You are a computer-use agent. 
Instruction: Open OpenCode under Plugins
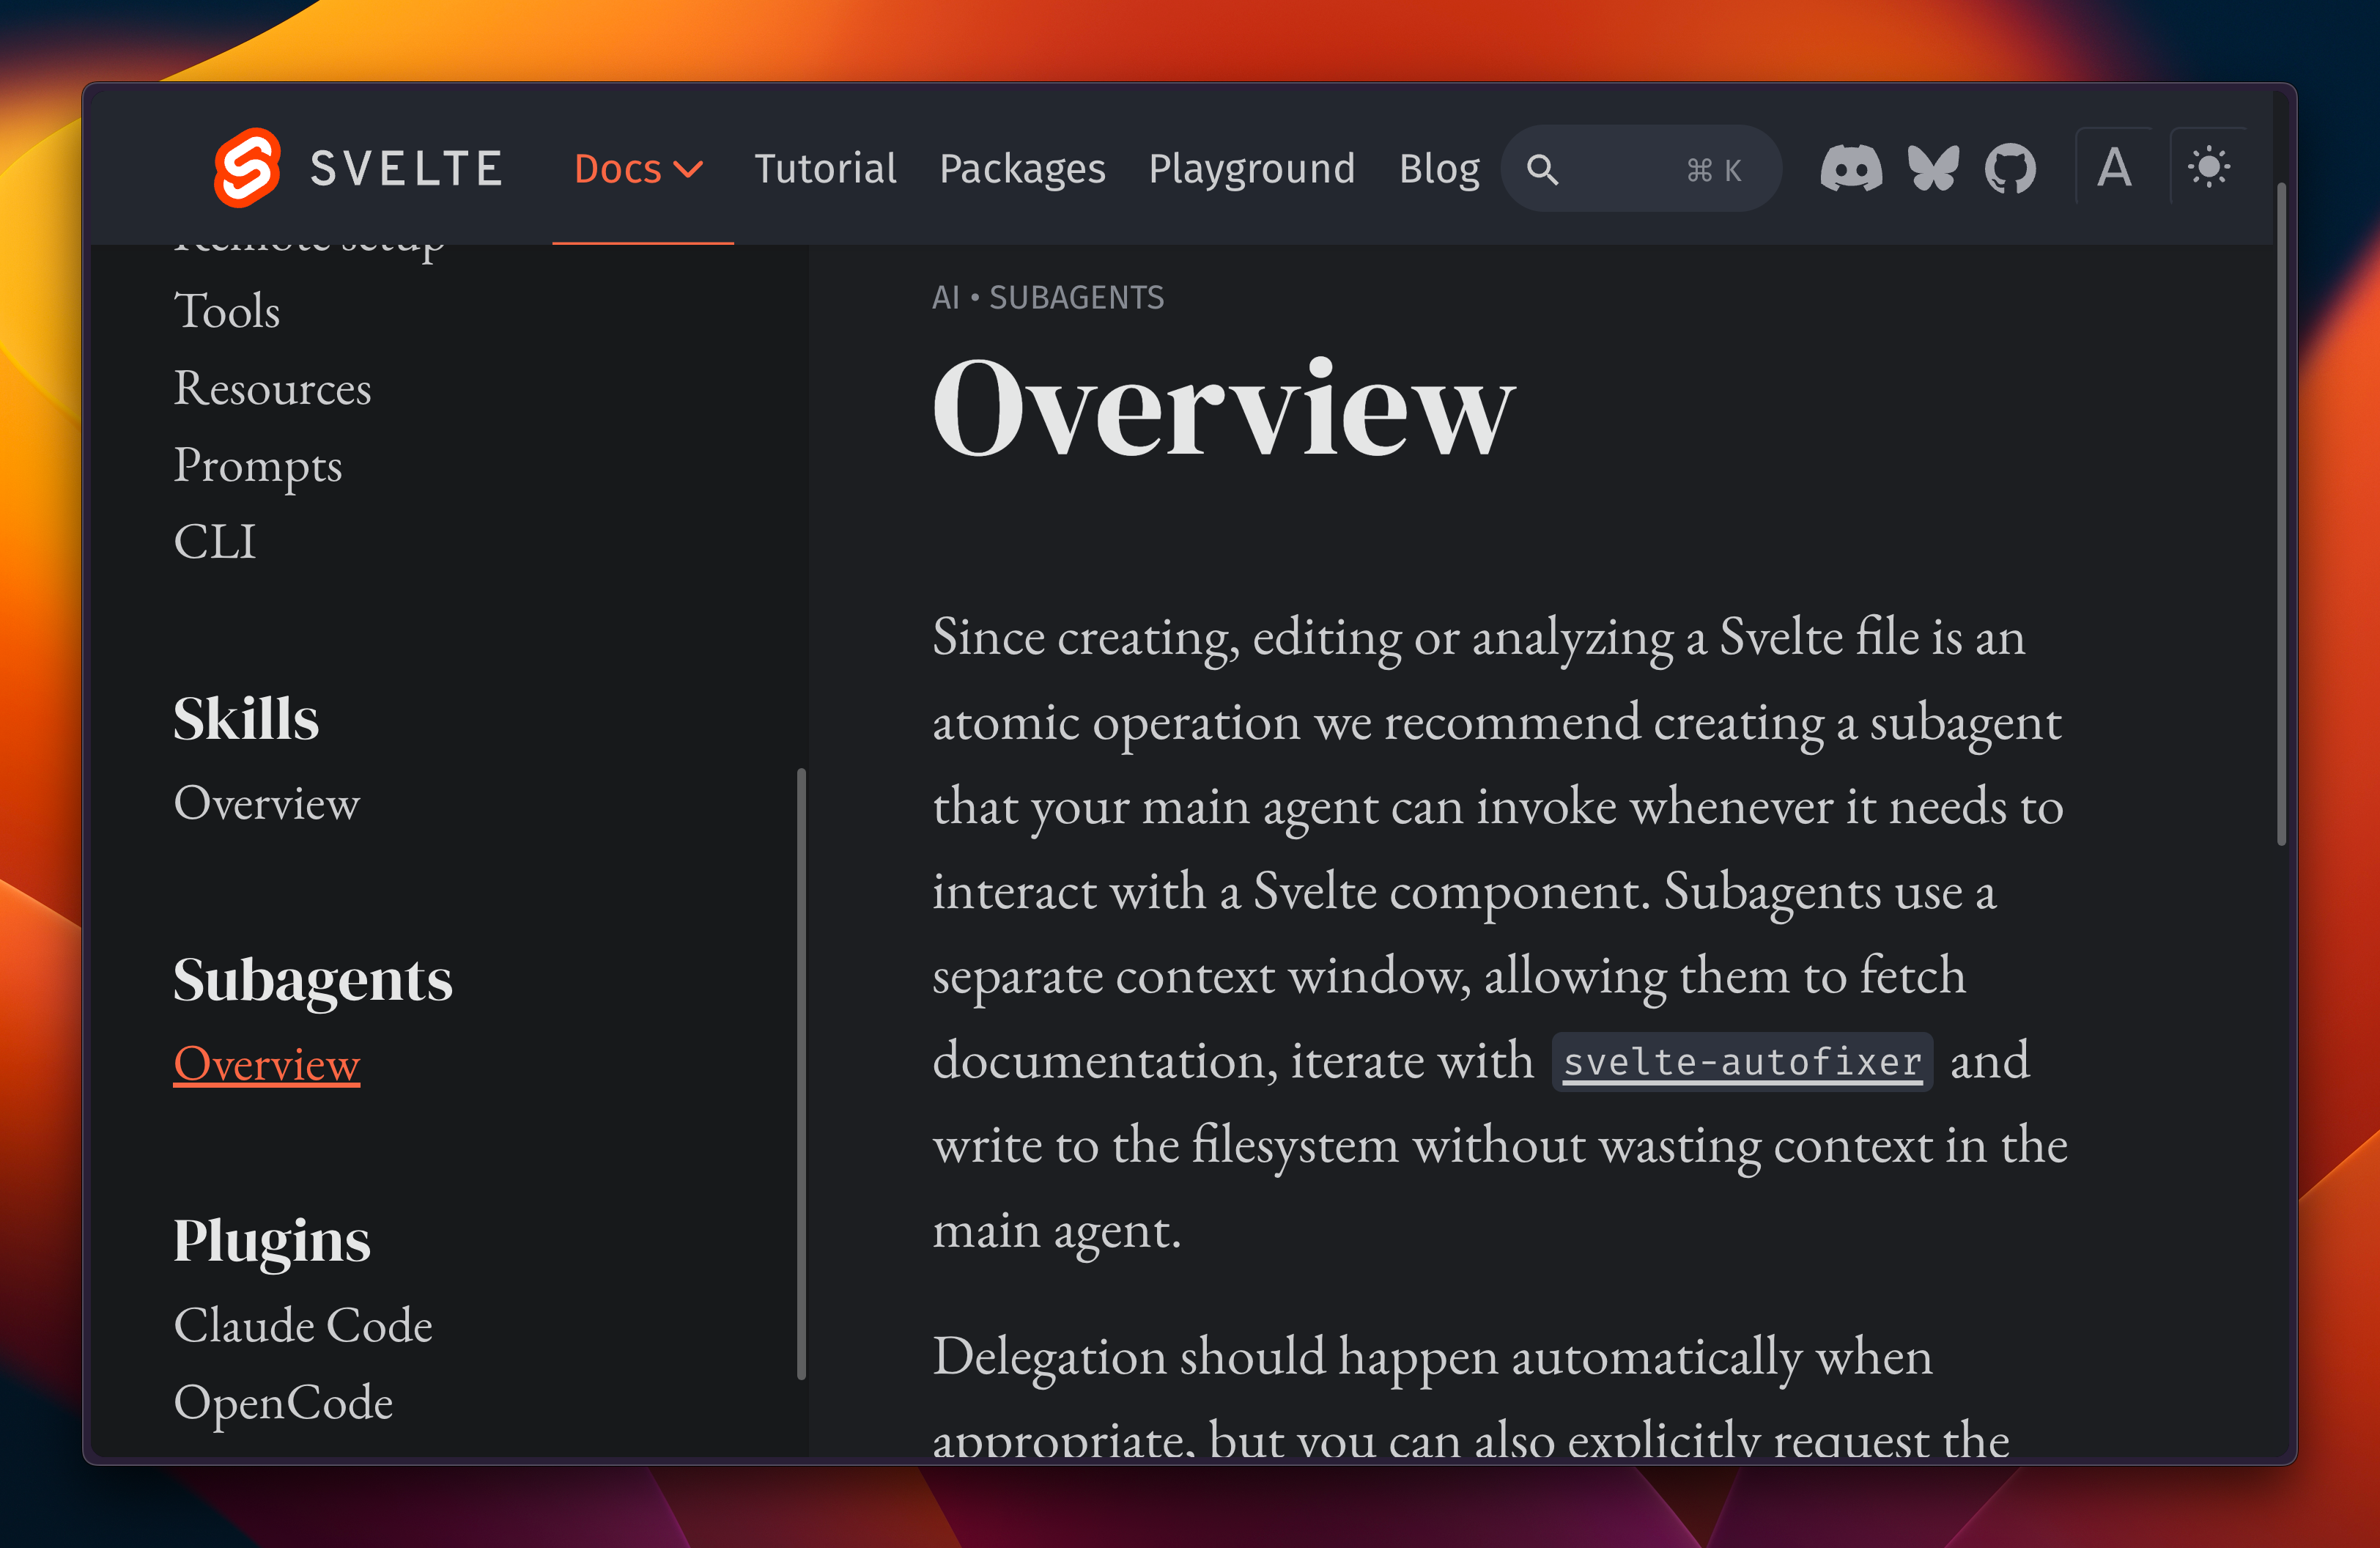click(283, 1402)
